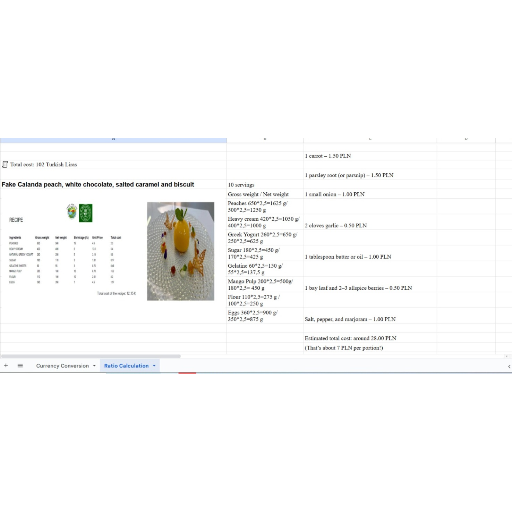Add a new sheet with plus icon
Image resolution: width=512 pixels, height=512 pixels.
[6, 366]
